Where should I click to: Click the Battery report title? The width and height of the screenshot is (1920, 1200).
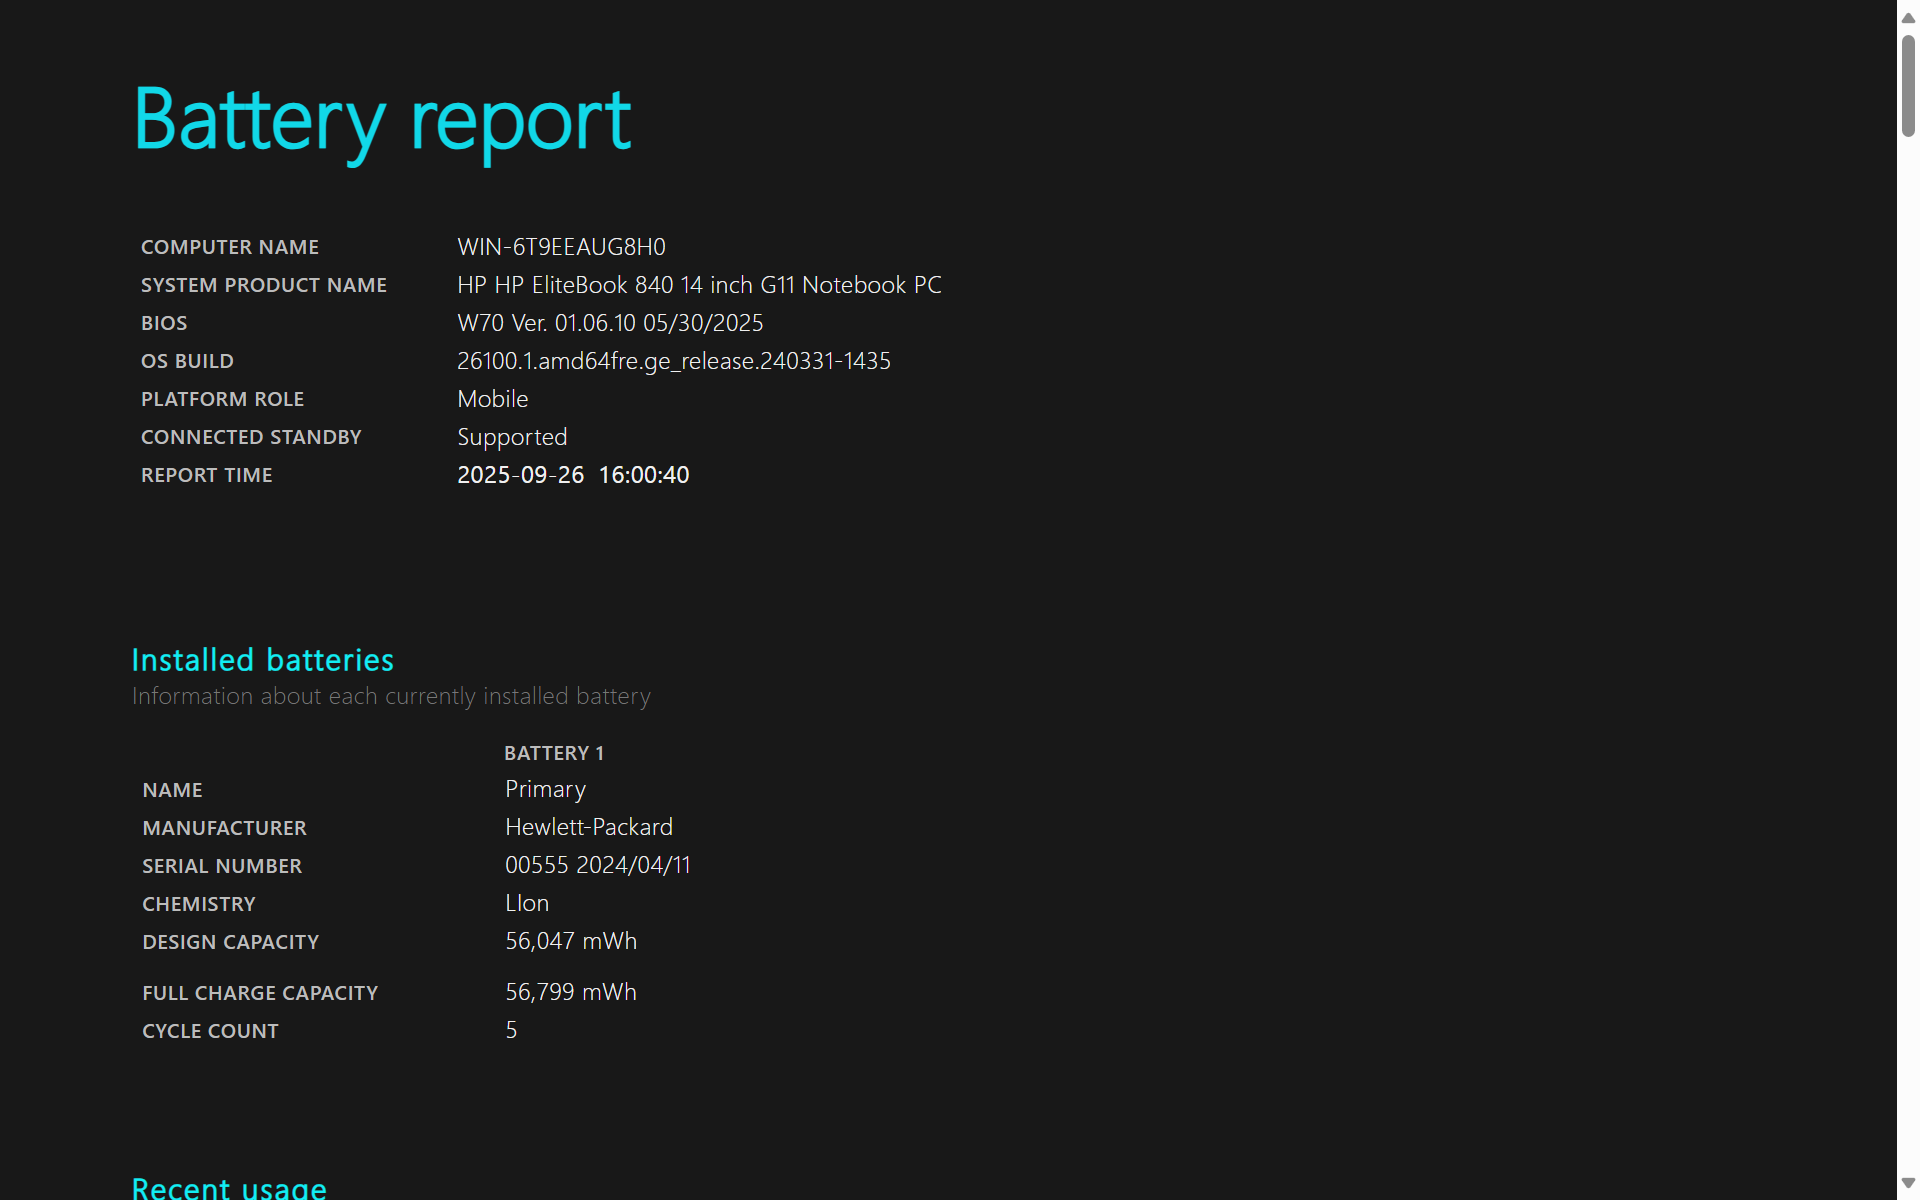pos(382,121)
